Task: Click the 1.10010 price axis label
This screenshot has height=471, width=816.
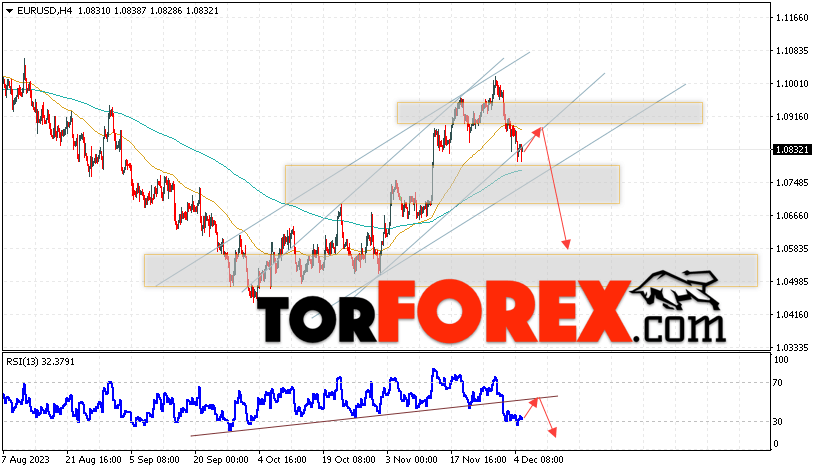Action: click(x=792, y=84)
